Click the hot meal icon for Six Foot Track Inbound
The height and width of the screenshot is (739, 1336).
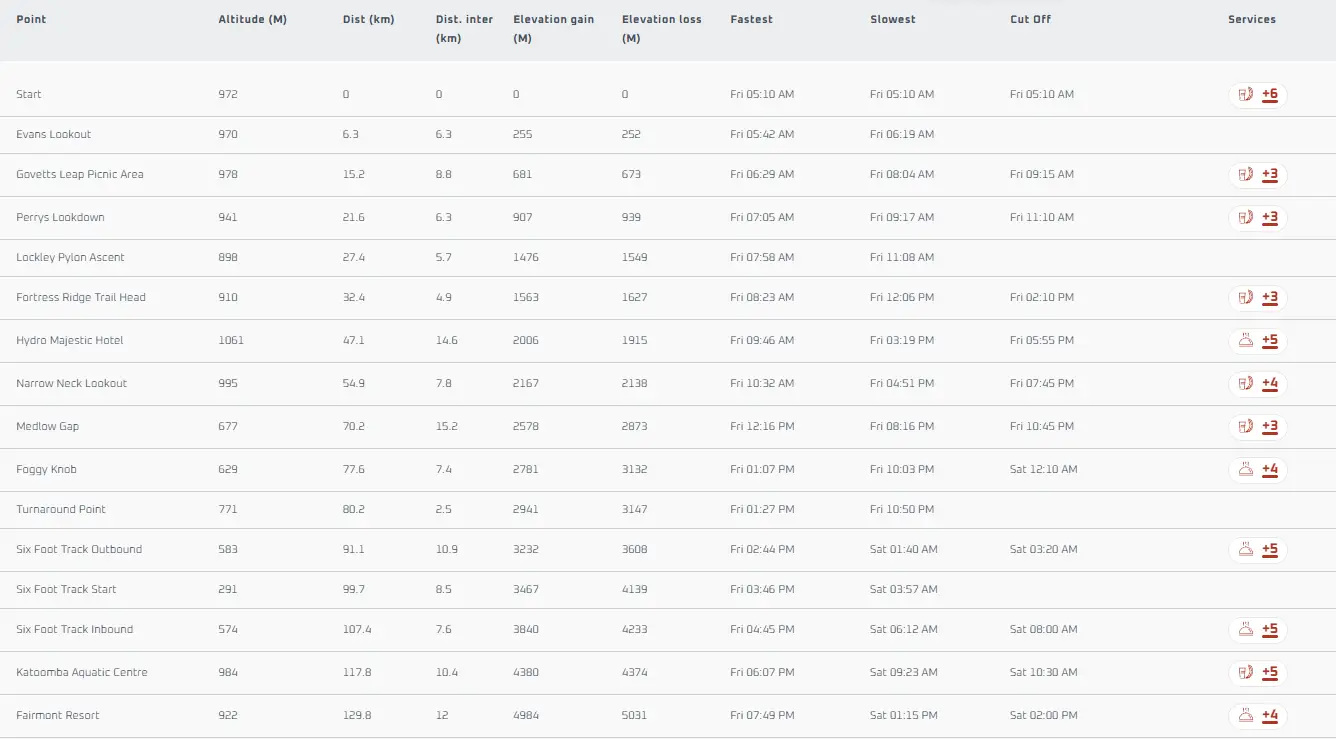pyautogui.click(x=1246, y=629)
